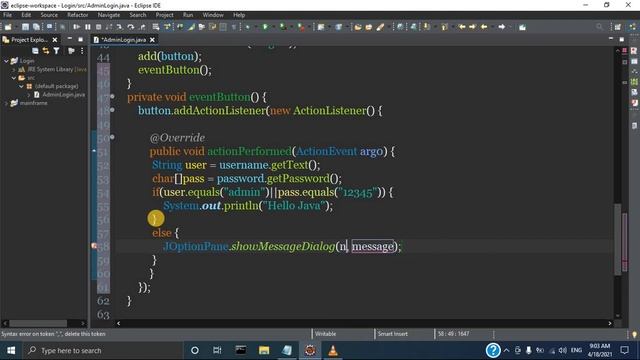The height and width of the screenshot is (360, 640).
Task: Open the forward history dropdown arrow
Action: click(509, 27)
